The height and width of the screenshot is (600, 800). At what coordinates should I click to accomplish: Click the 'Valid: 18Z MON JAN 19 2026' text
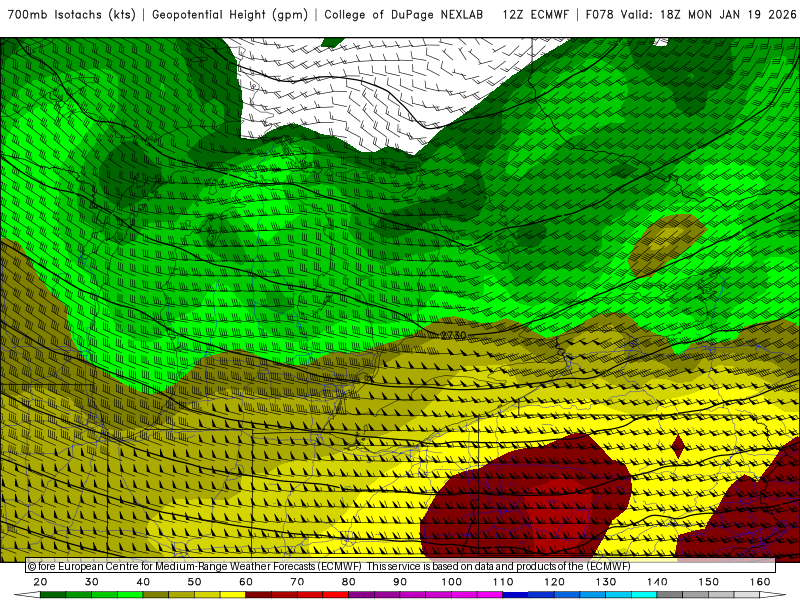pos(709,15)
